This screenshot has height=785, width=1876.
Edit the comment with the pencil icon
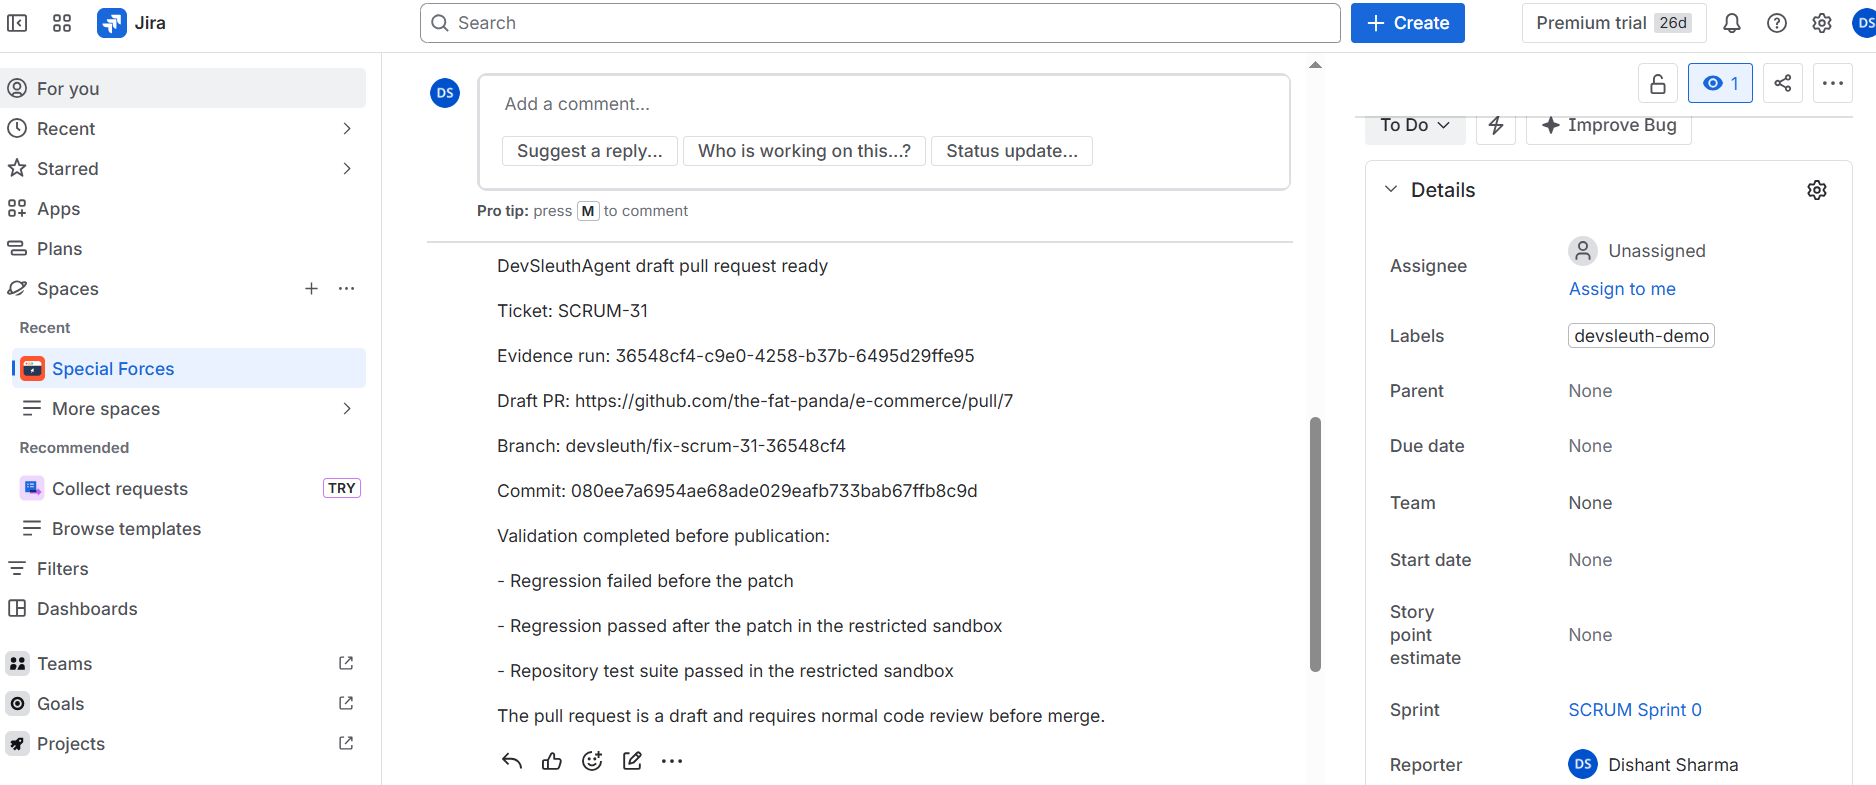(x=632, y=761)
